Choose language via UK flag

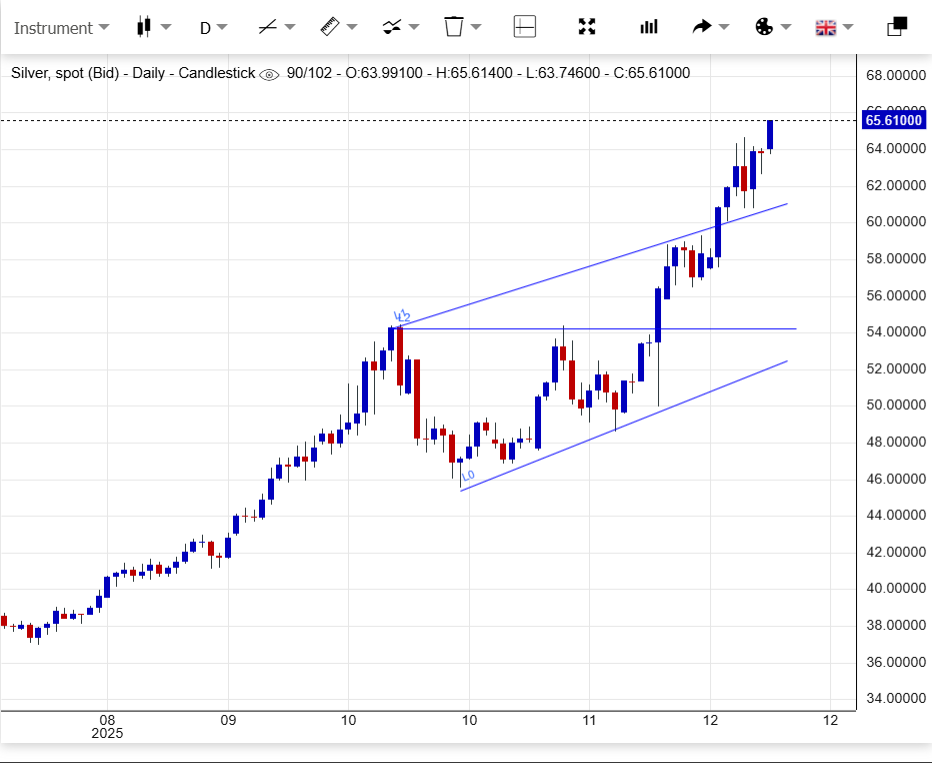click(x=826, y=27)
